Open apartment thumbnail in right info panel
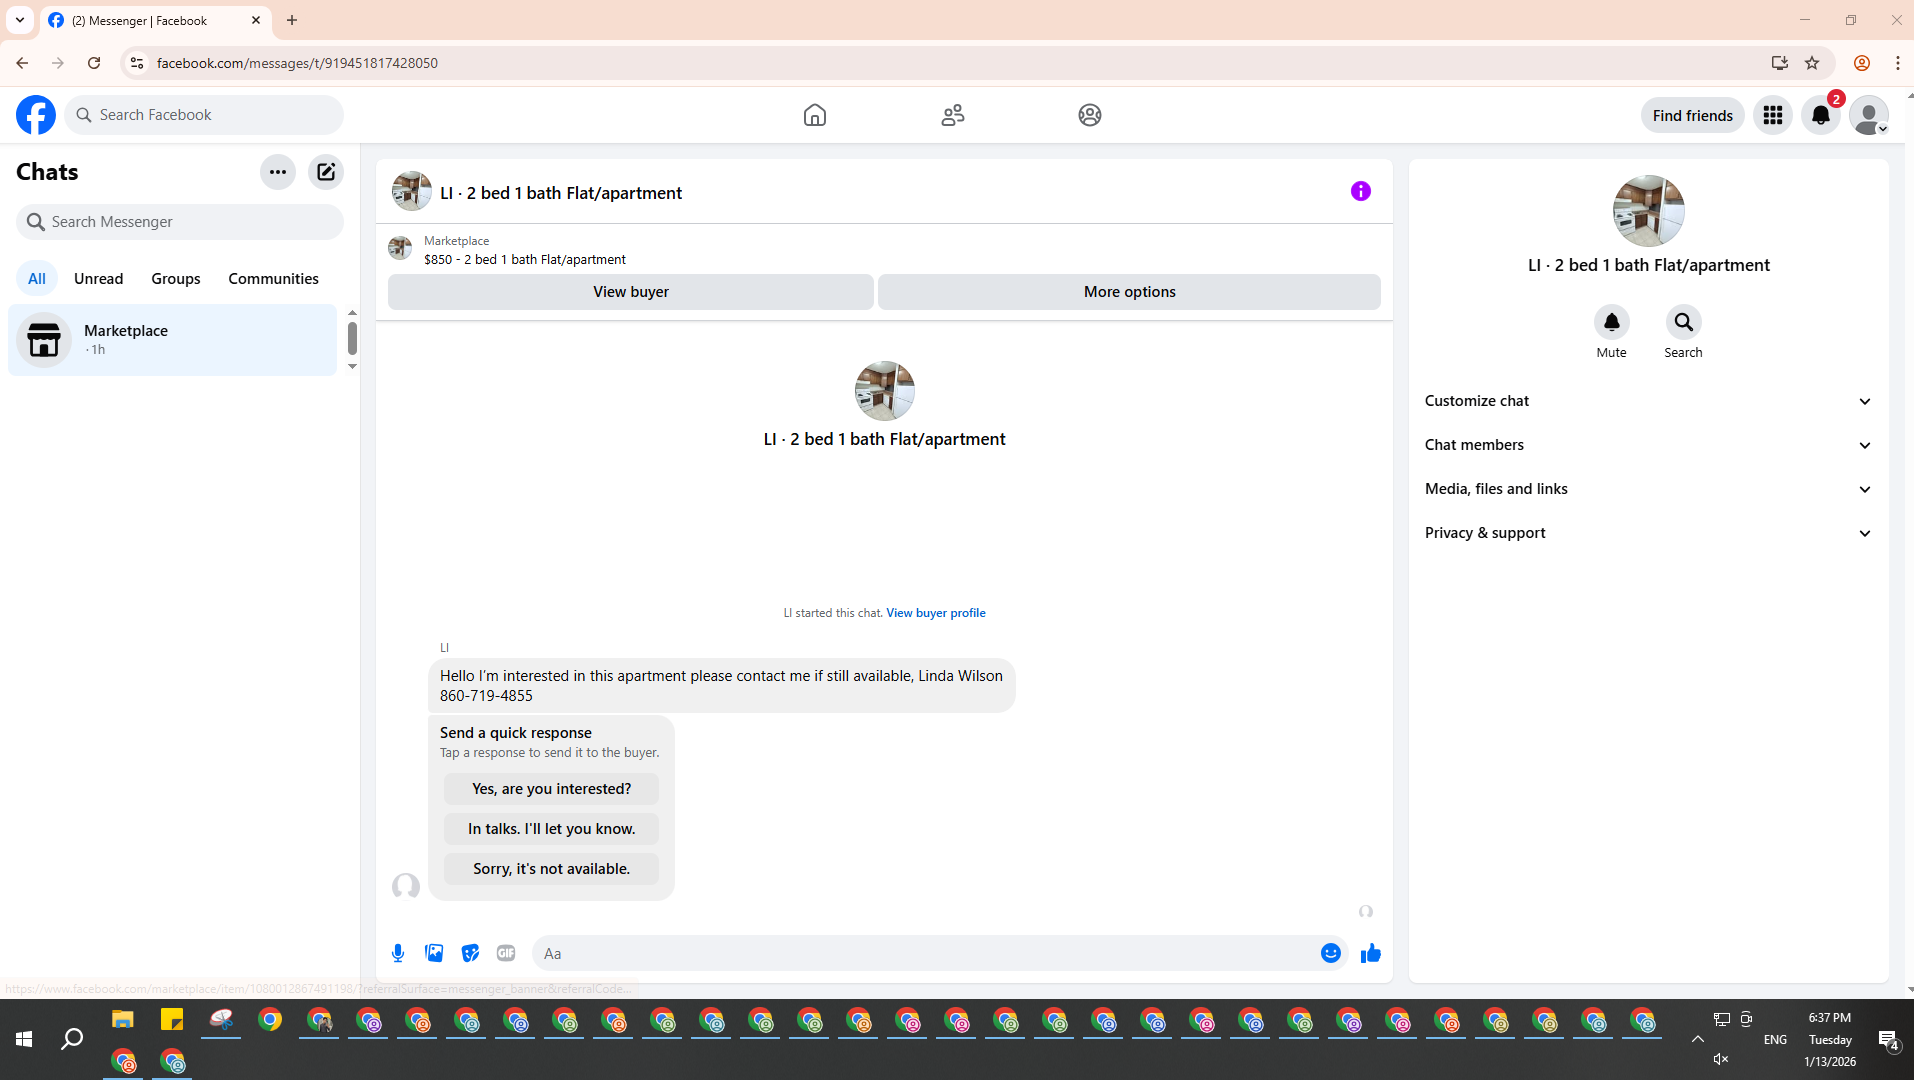1914x1080 pixels. coord(1649,211)
